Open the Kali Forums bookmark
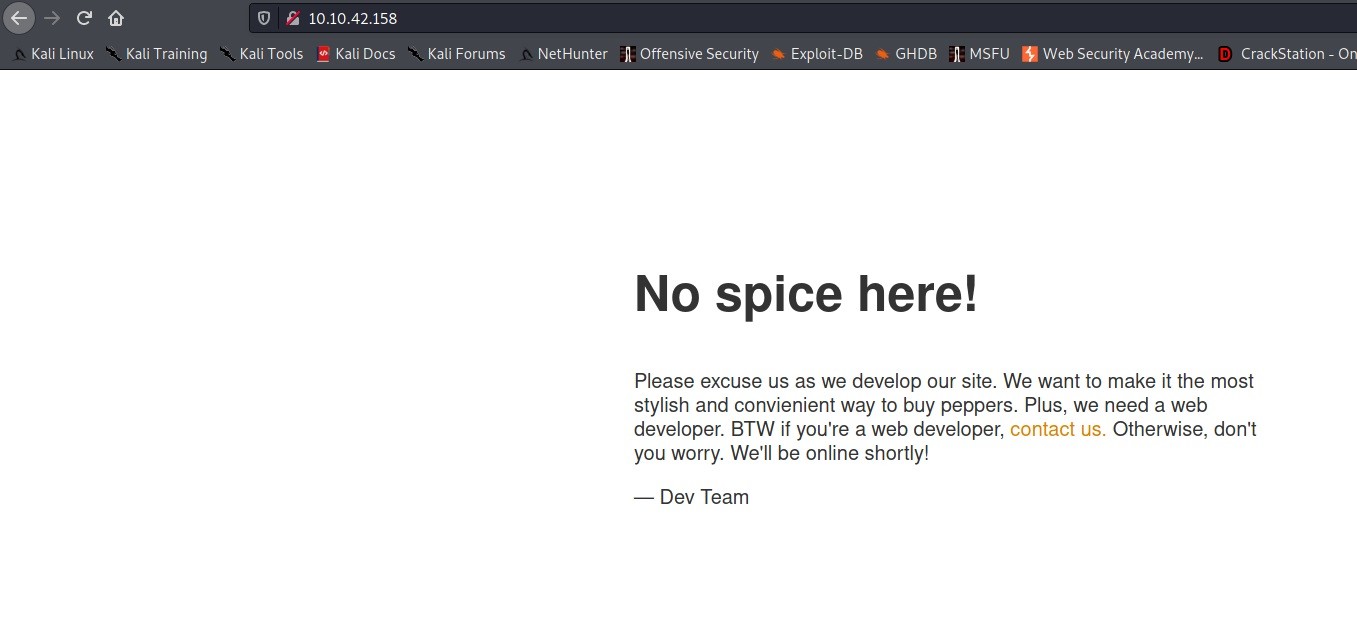This screenshot has height=635, width=1357. click(457, 54)
